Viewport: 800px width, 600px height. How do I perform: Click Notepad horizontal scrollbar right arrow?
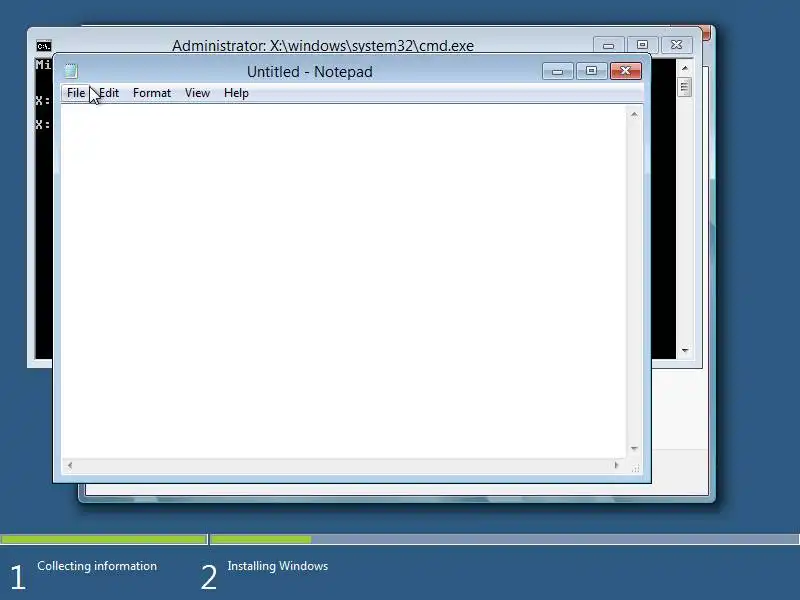[616, 465]
